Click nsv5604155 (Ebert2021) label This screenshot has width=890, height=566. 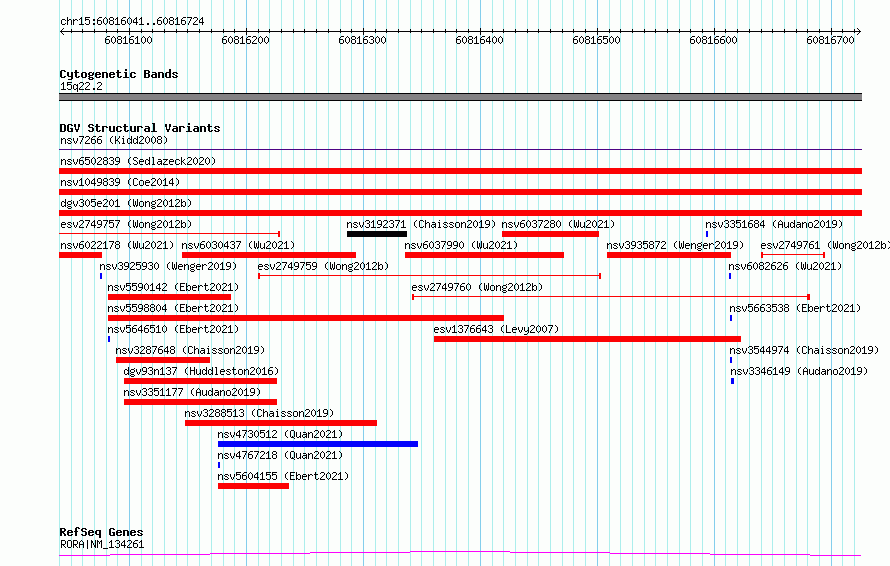point(283,476)
